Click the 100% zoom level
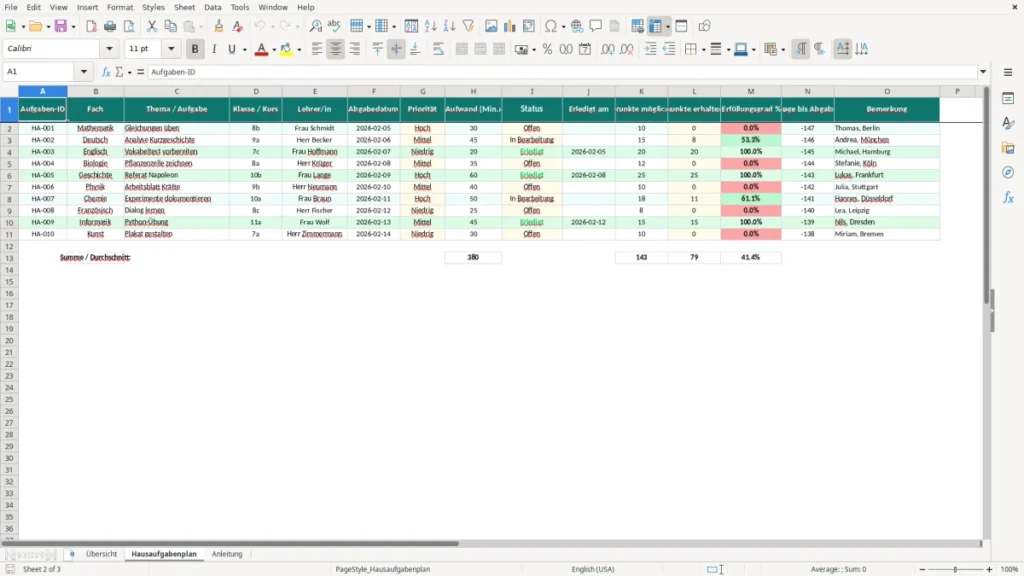Image resolution: width=1024 pixels, height=576 pixels. (1010, 569)
